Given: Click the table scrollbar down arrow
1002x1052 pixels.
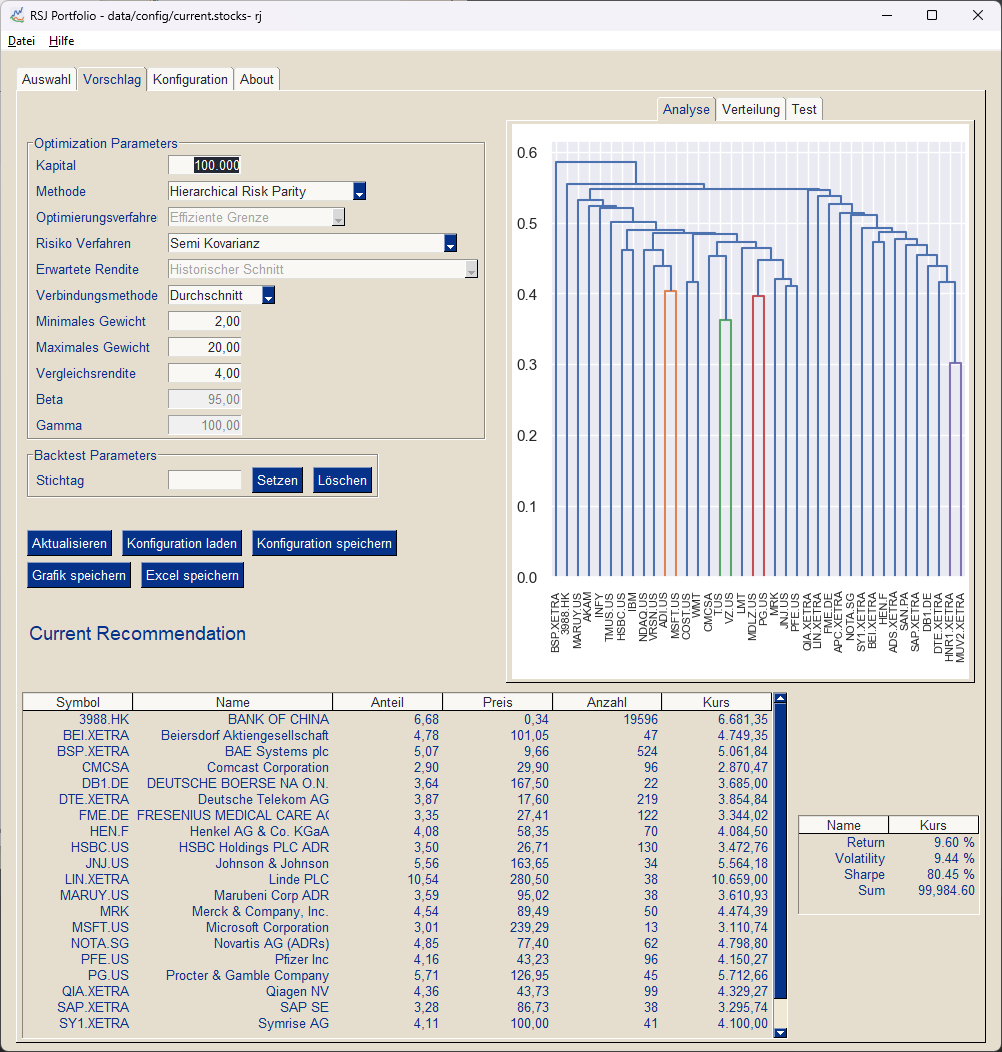Looking at the screenshot, I should [780, 1033].
